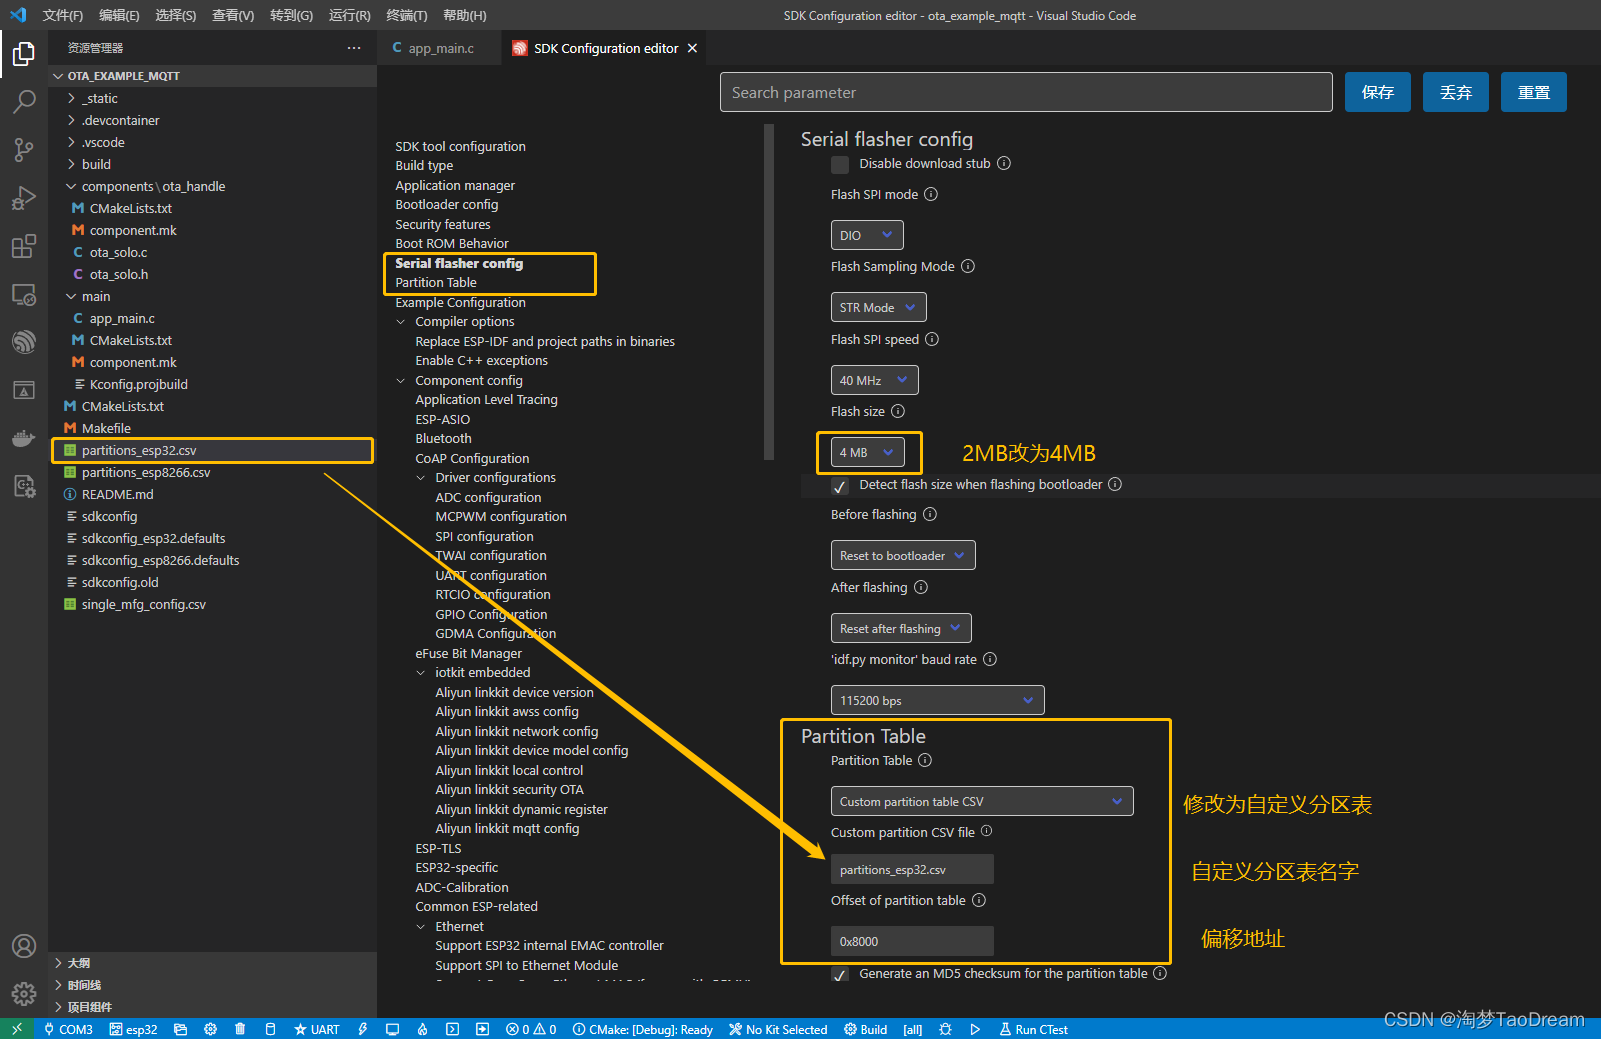
Task: Show info for Offset of partition table
Action: pyautogui.click(x=979, y=900)
